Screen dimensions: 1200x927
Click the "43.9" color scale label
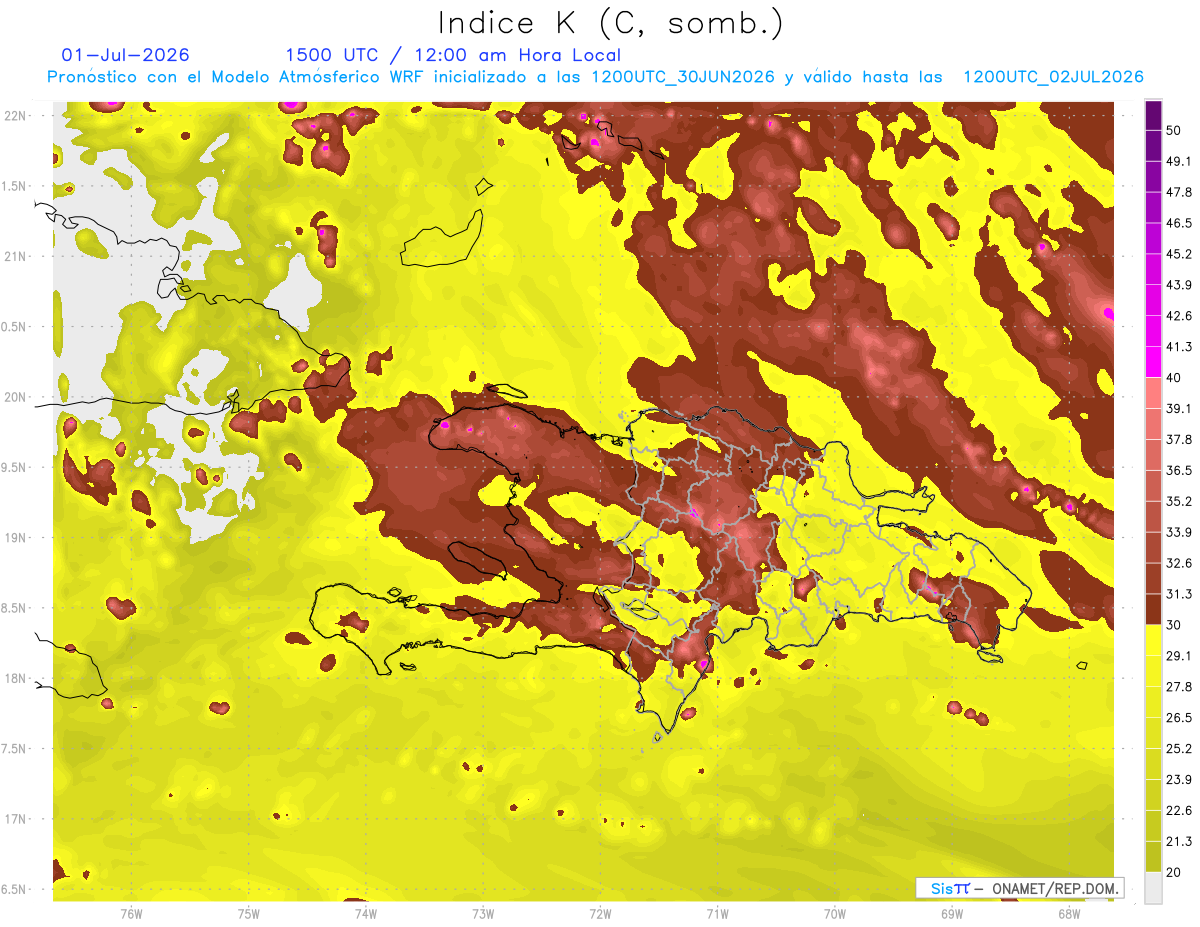pyautogui.click(x=1180, y=285)
